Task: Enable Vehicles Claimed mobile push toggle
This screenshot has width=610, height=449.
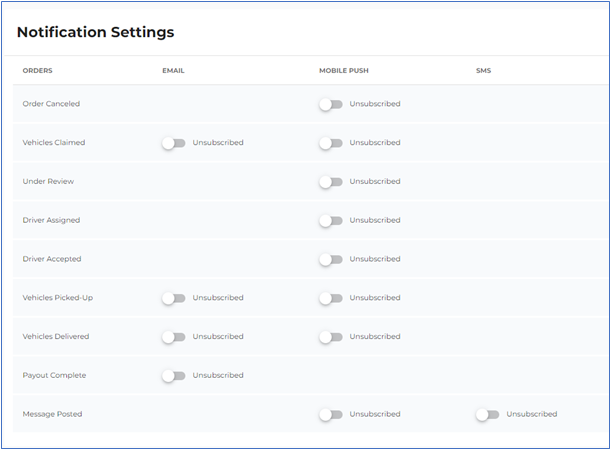Action: [x=331, y=143]
